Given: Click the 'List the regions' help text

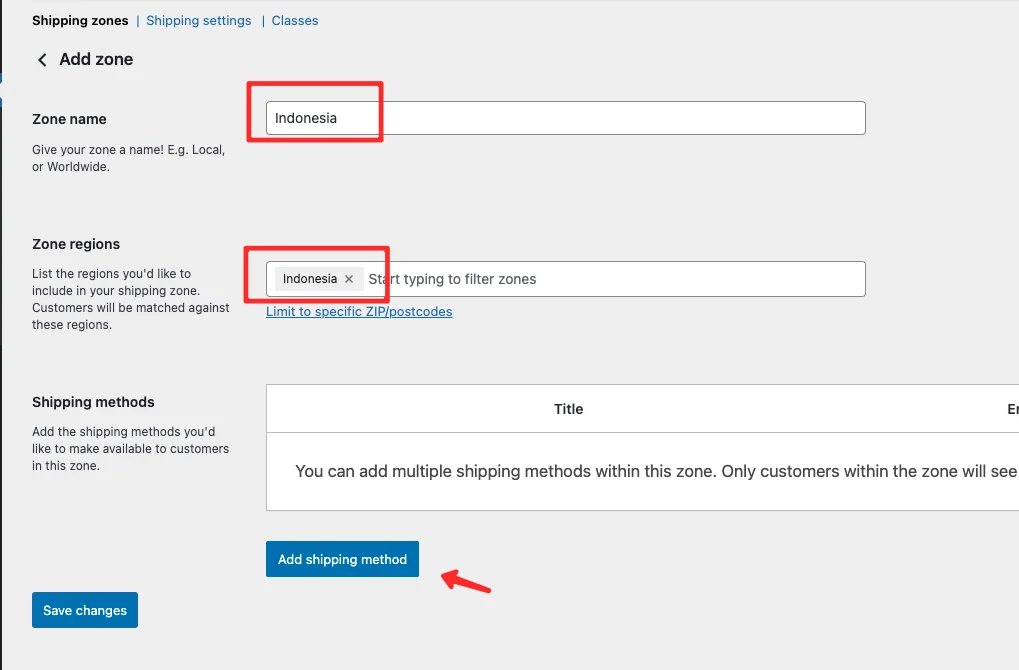Looking at the screenshot, I should click(130, 298).
